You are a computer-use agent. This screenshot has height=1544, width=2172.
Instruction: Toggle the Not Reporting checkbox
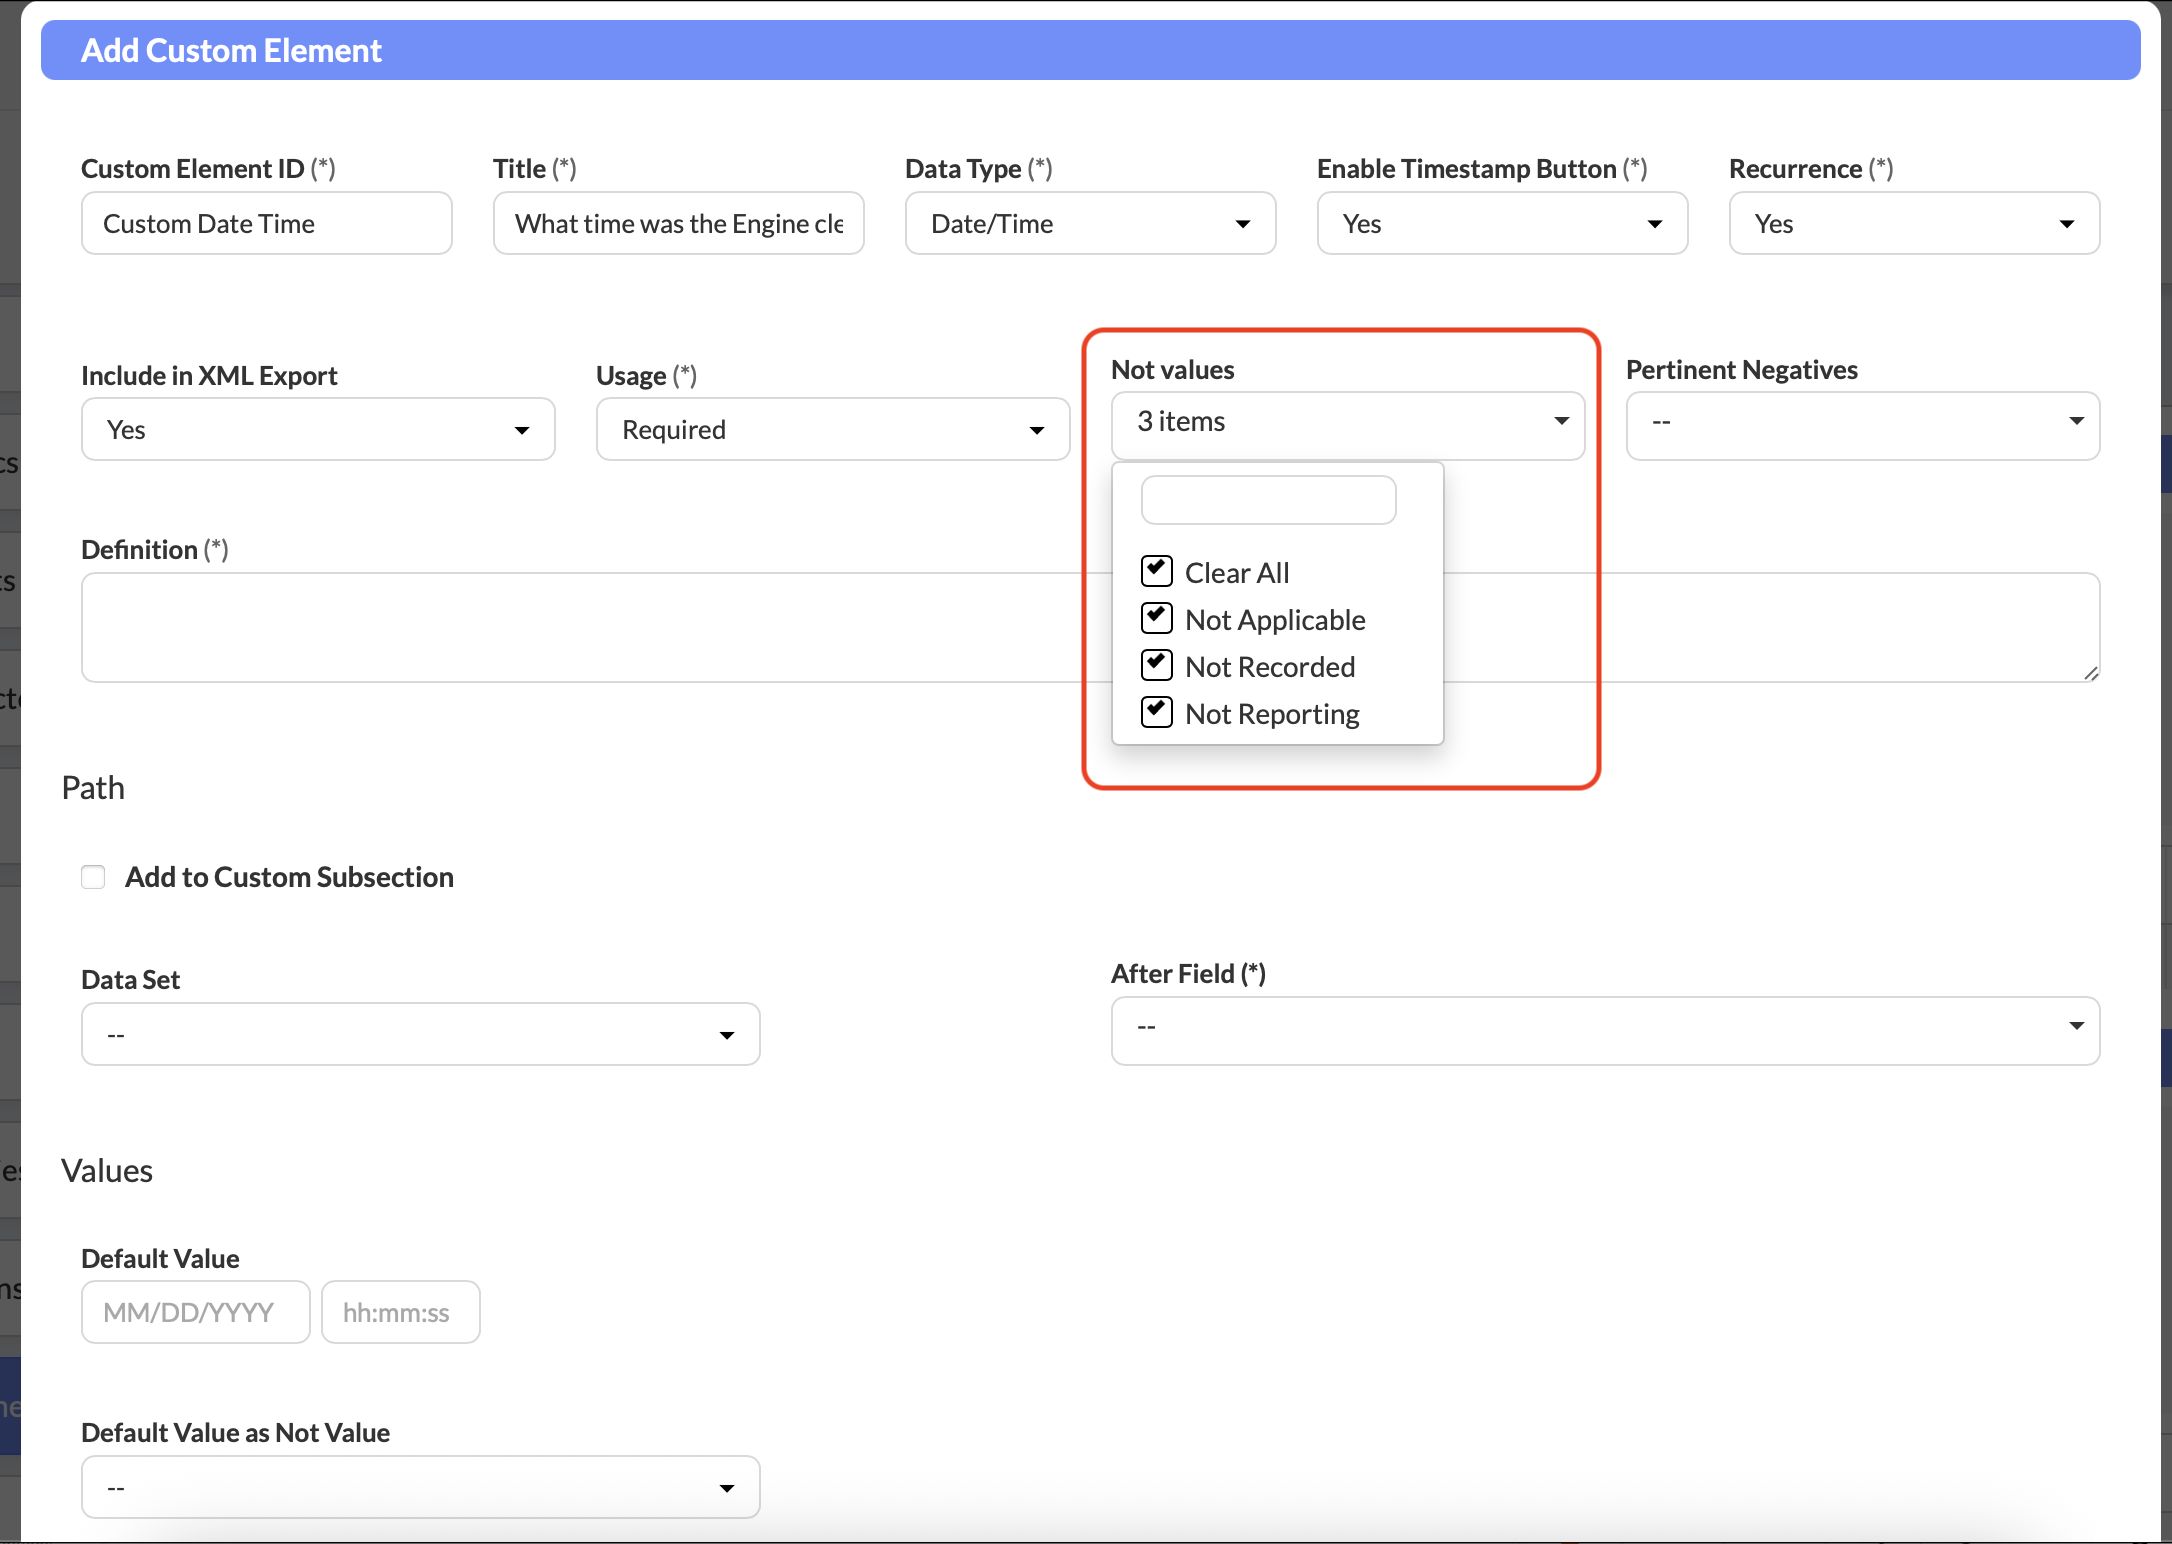click(1157, 712)
